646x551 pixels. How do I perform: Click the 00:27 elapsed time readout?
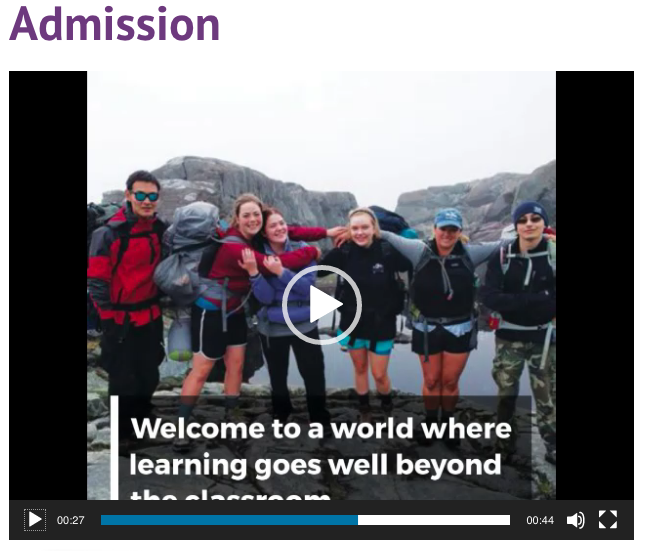click(70, 521)
